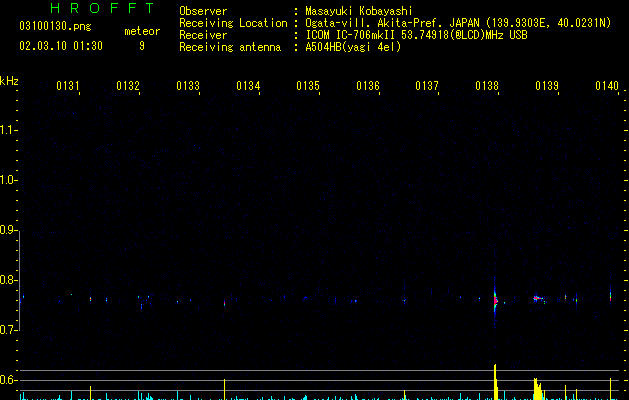Viewport: 629px width, 400px height.
Task: Click the long echo trace near 0139
Action: 539,298
